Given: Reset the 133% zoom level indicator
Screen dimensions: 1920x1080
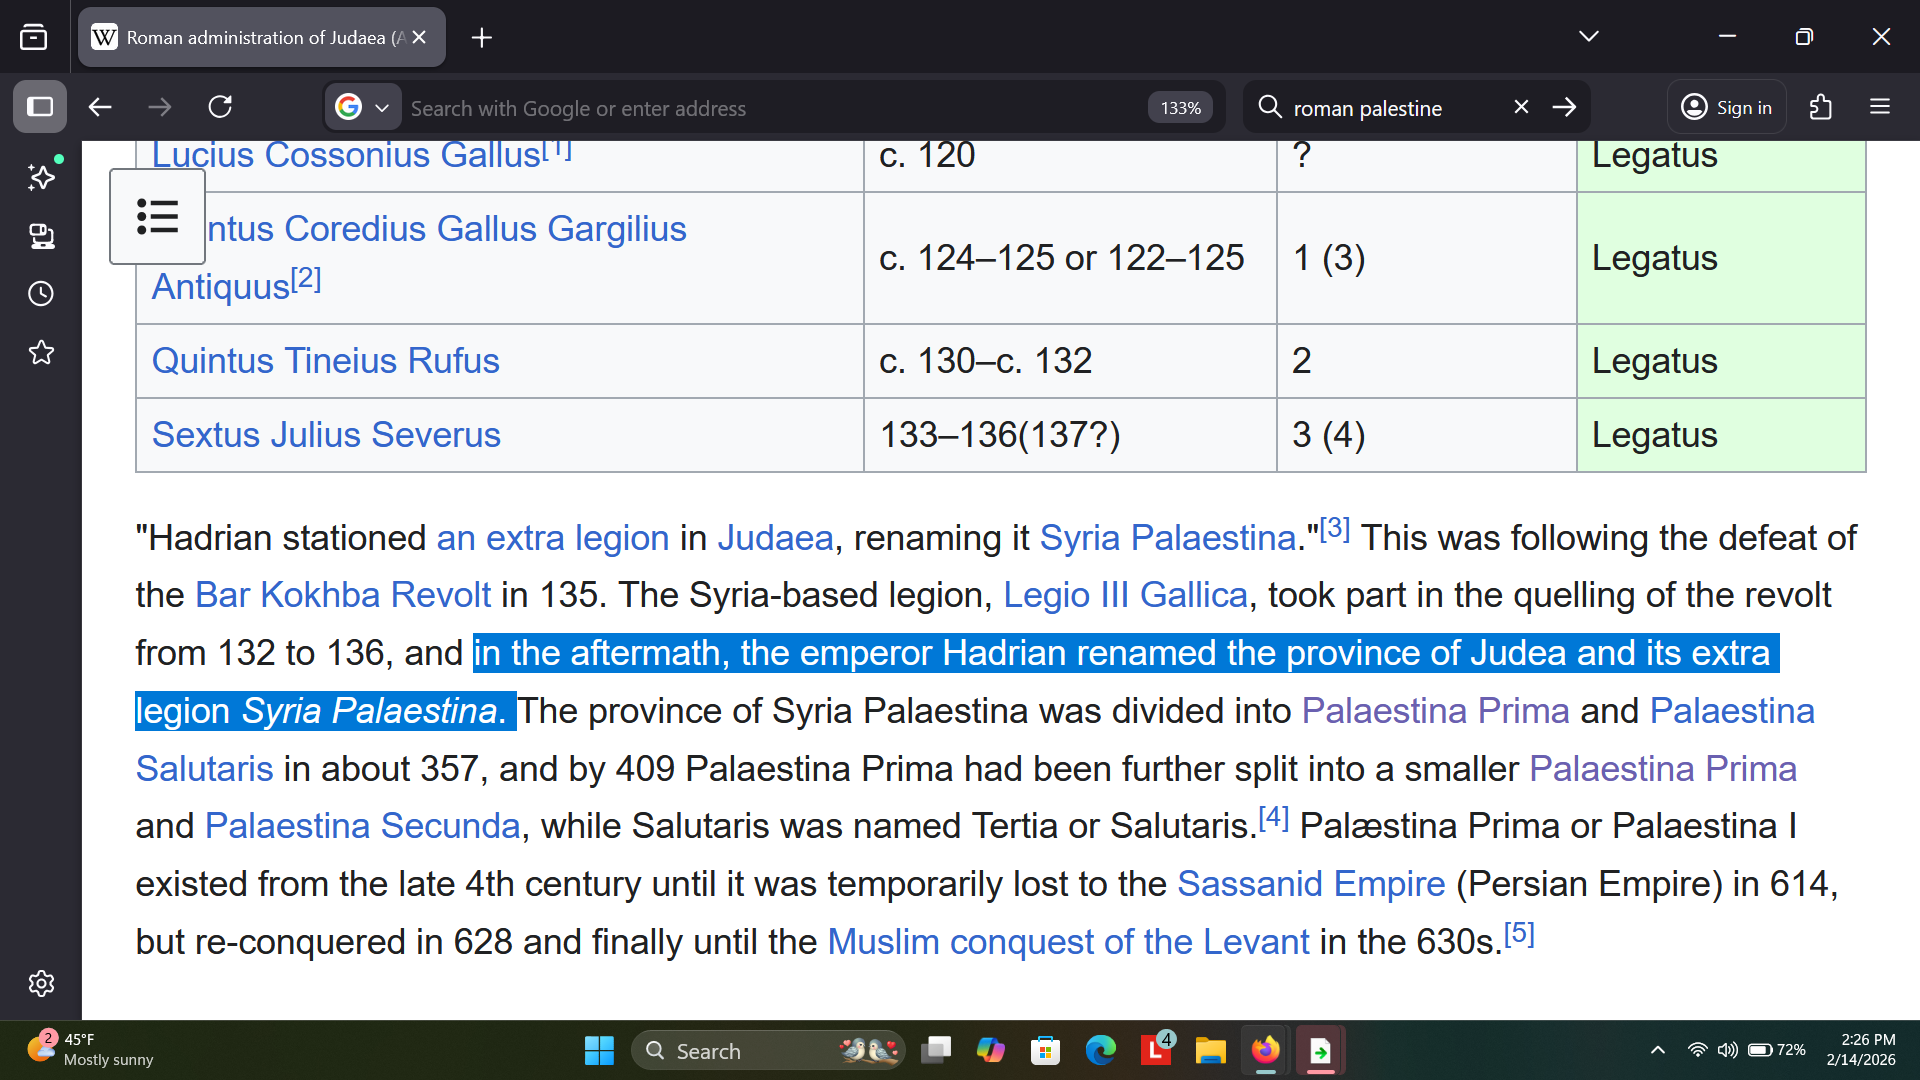Looking at the screenshot, I should click(x=1180, y=108).
